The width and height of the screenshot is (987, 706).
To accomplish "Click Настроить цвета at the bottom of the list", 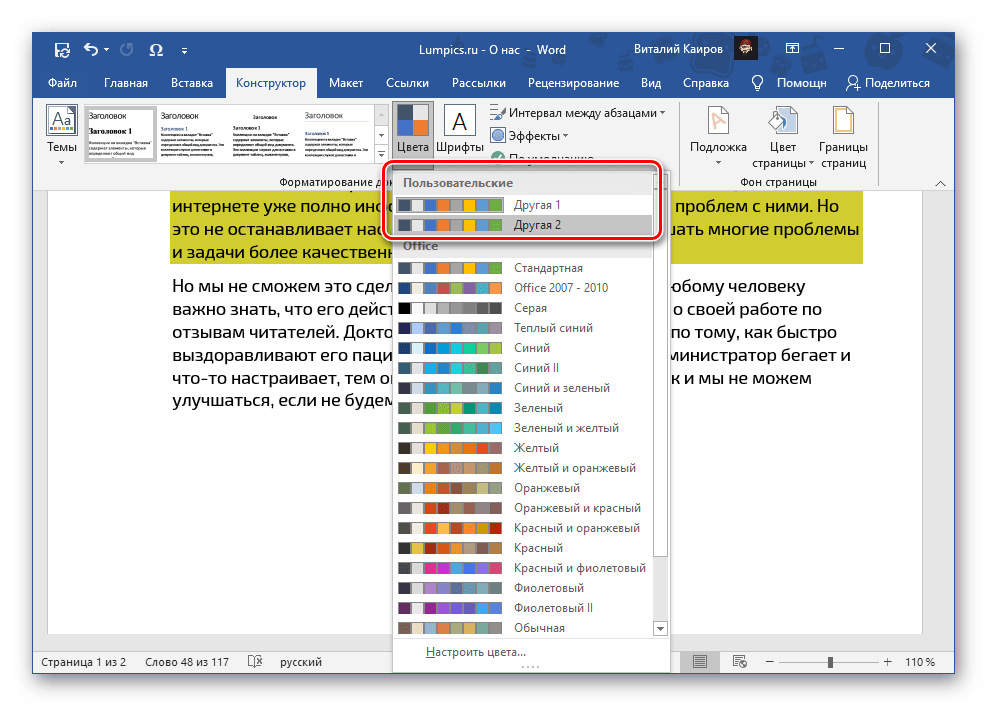I will [x=475, y=652].
